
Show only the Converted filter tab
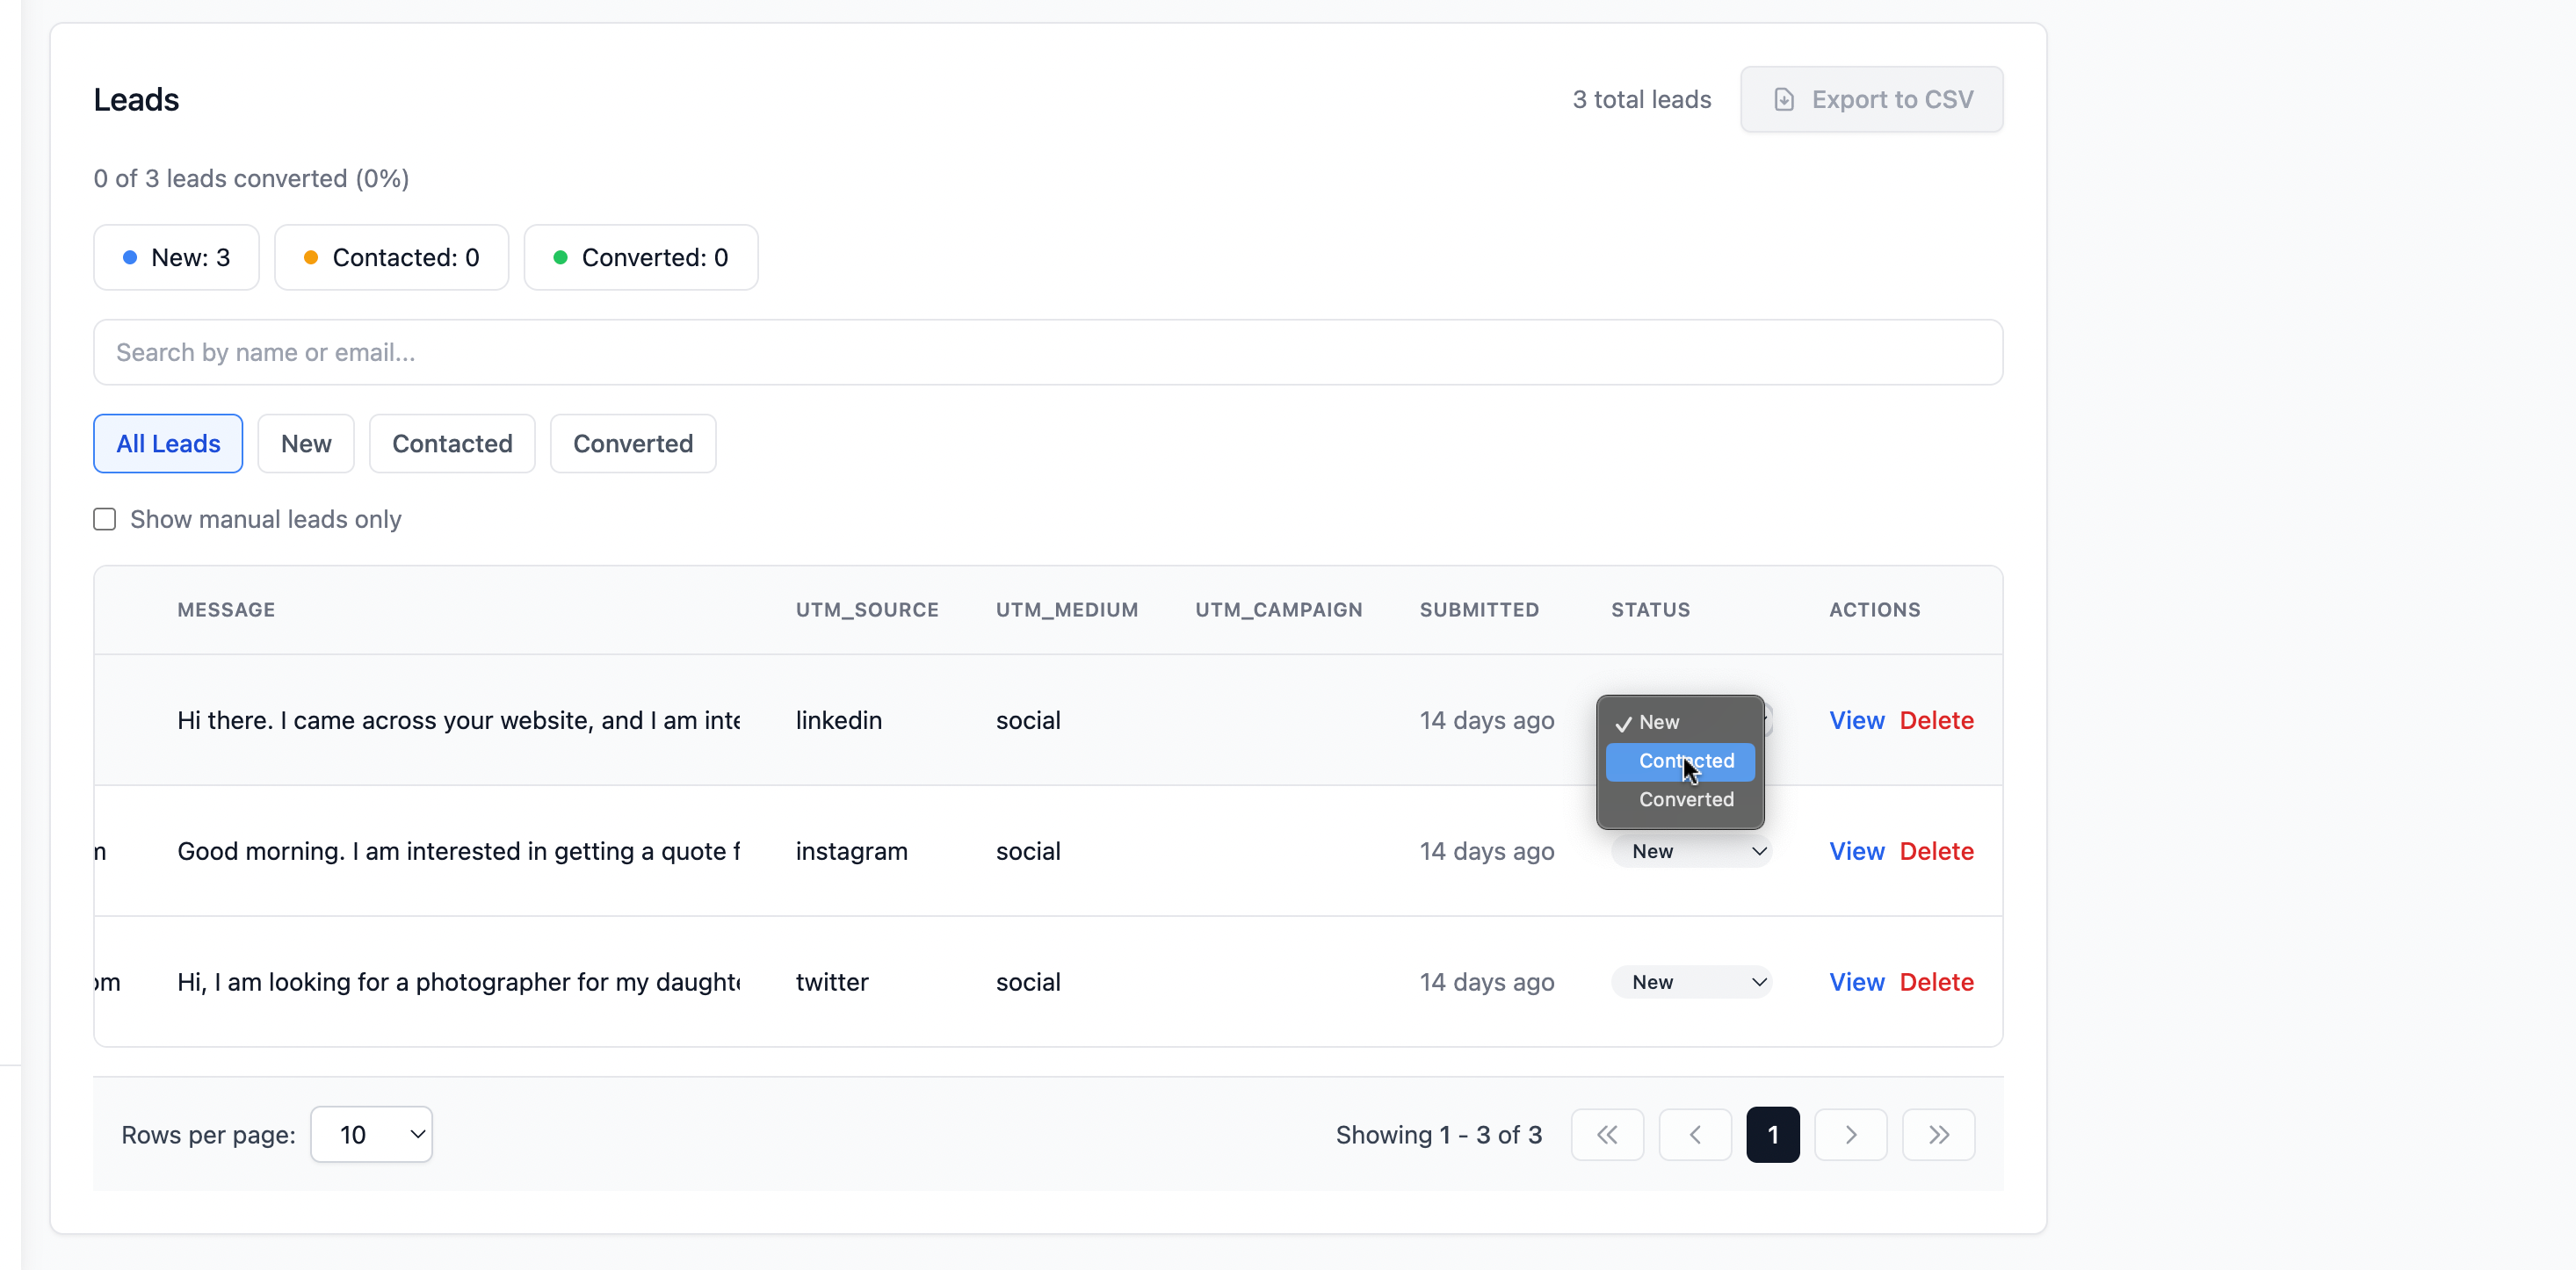click(633, 443)
